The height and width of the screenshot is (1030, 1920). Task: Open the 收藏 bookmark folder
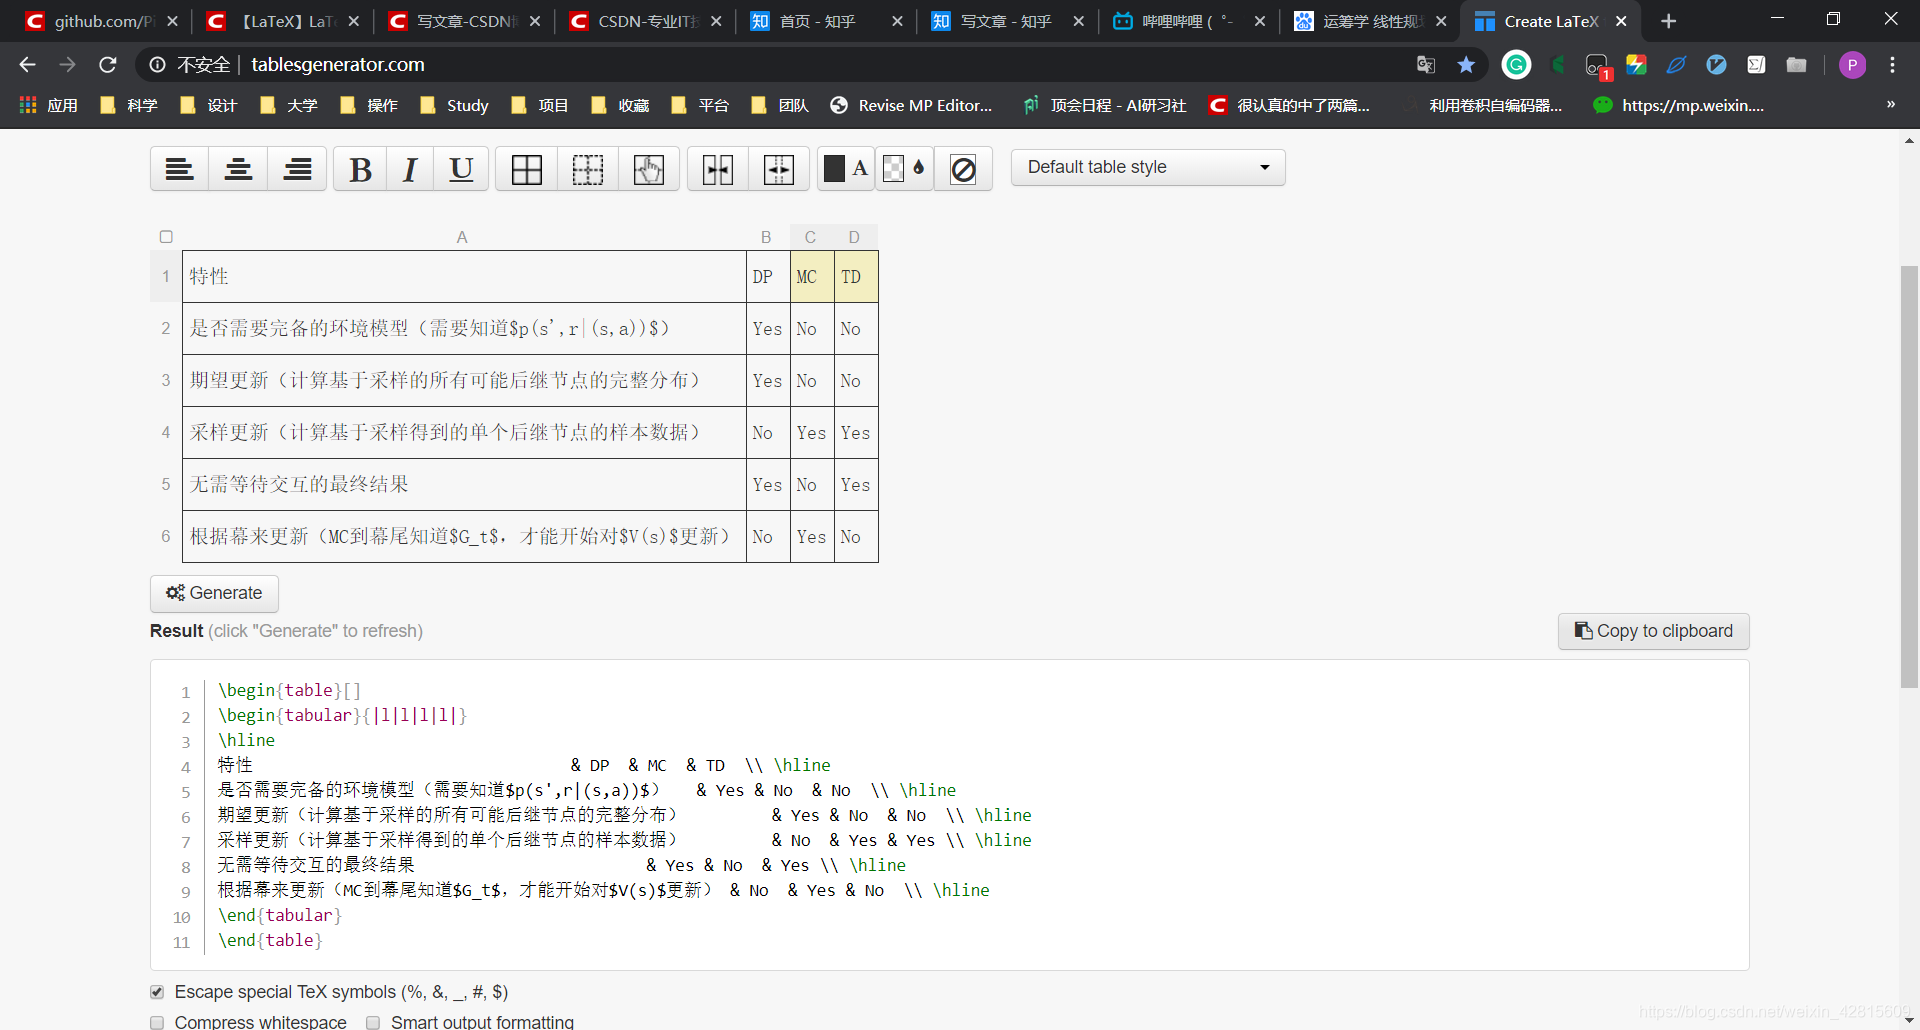pos(621,105)
